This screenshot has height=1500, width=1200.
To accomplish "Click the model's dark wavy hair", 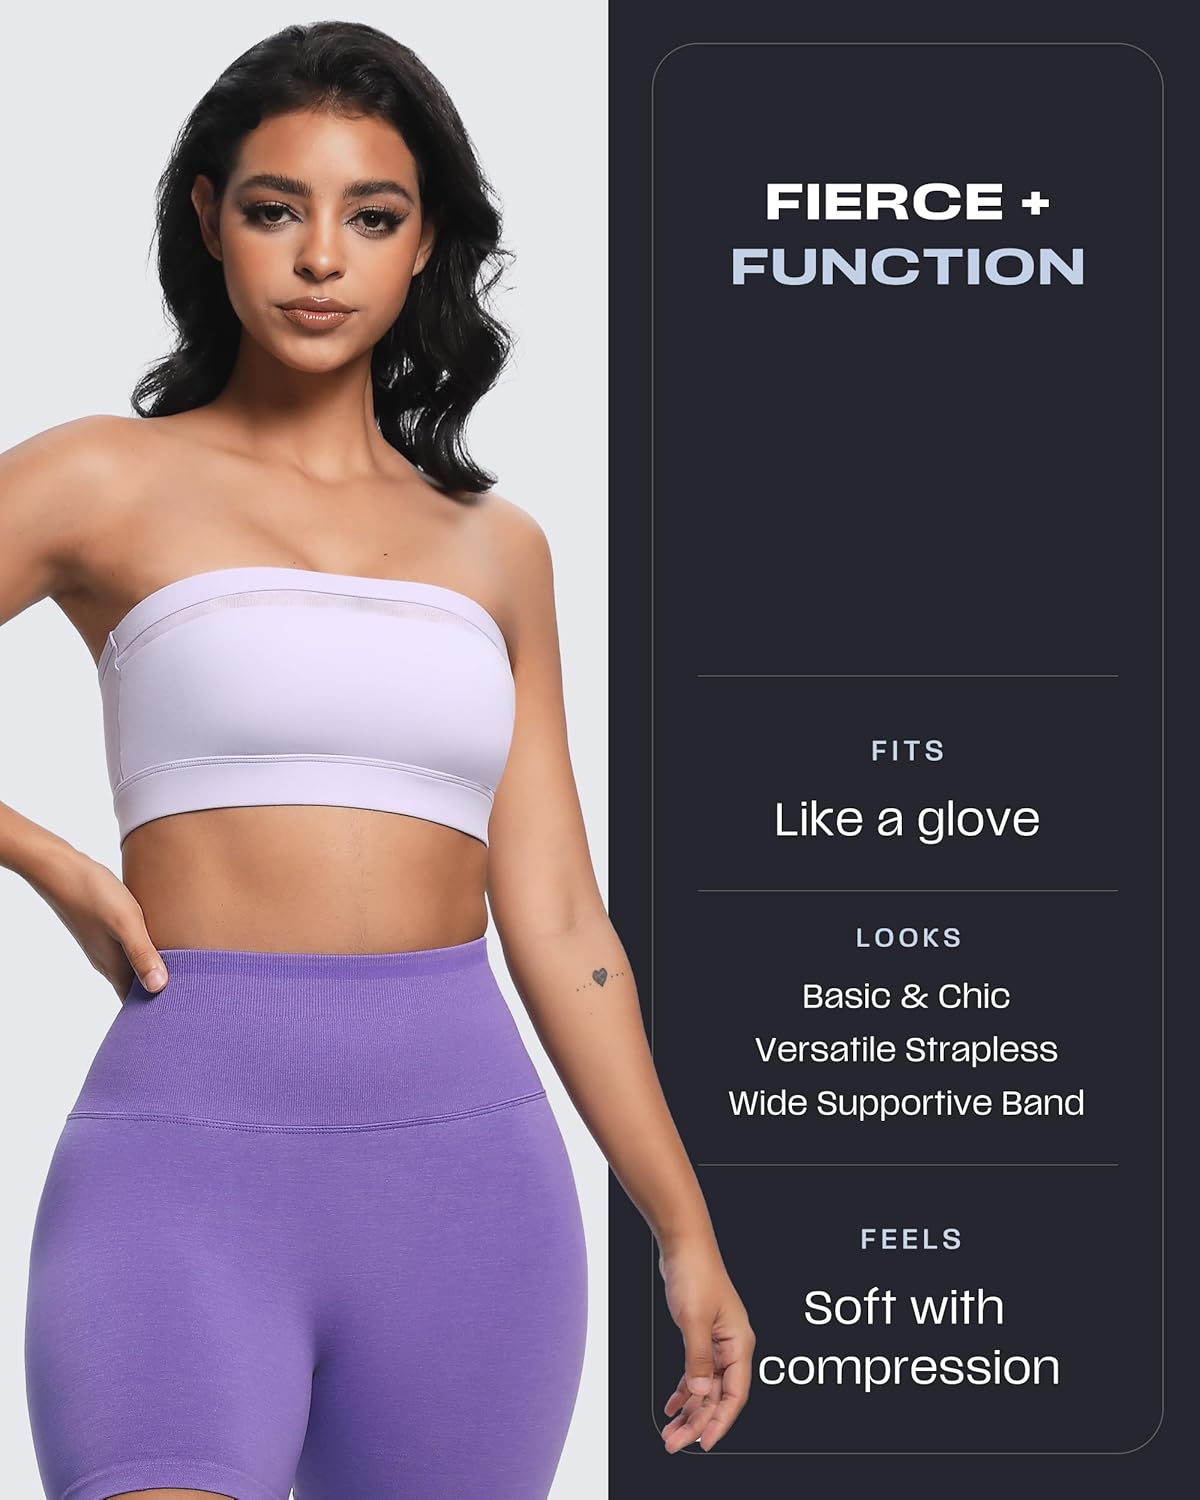I will pos(150,250).
